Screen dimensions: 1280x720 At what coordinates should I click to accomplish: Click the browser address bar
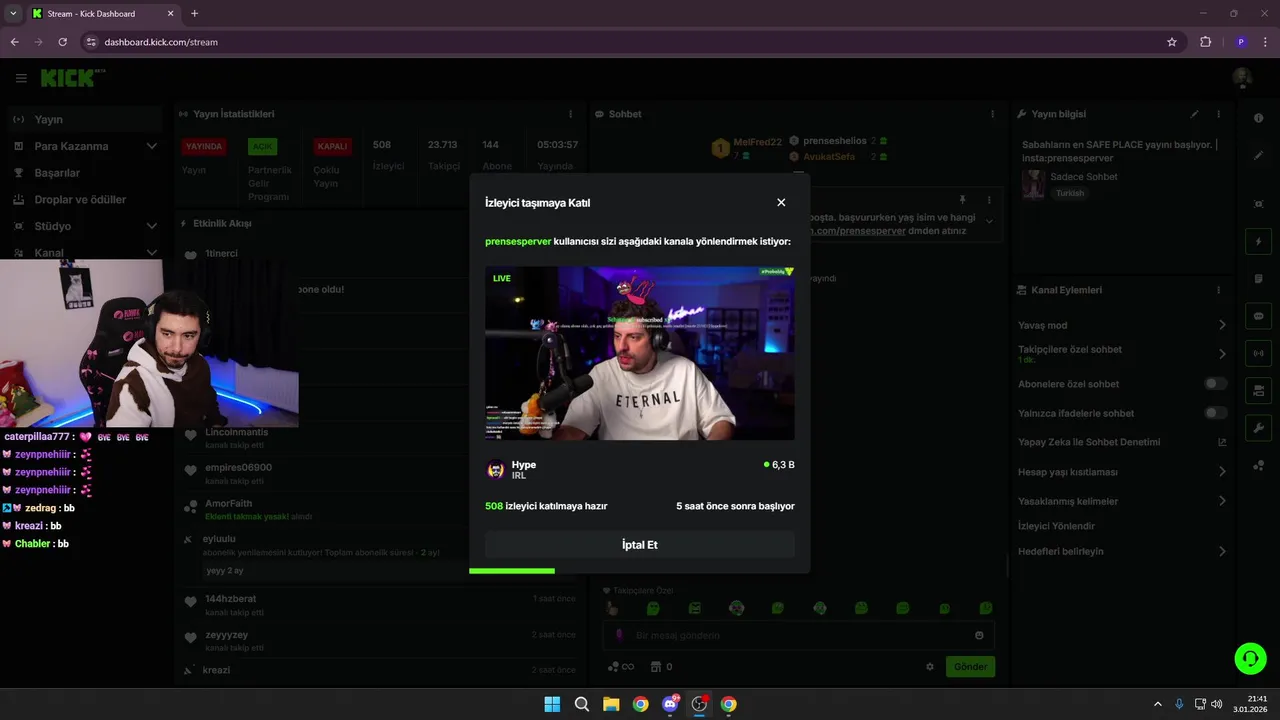pyautogui.click(x=620, y=42)
